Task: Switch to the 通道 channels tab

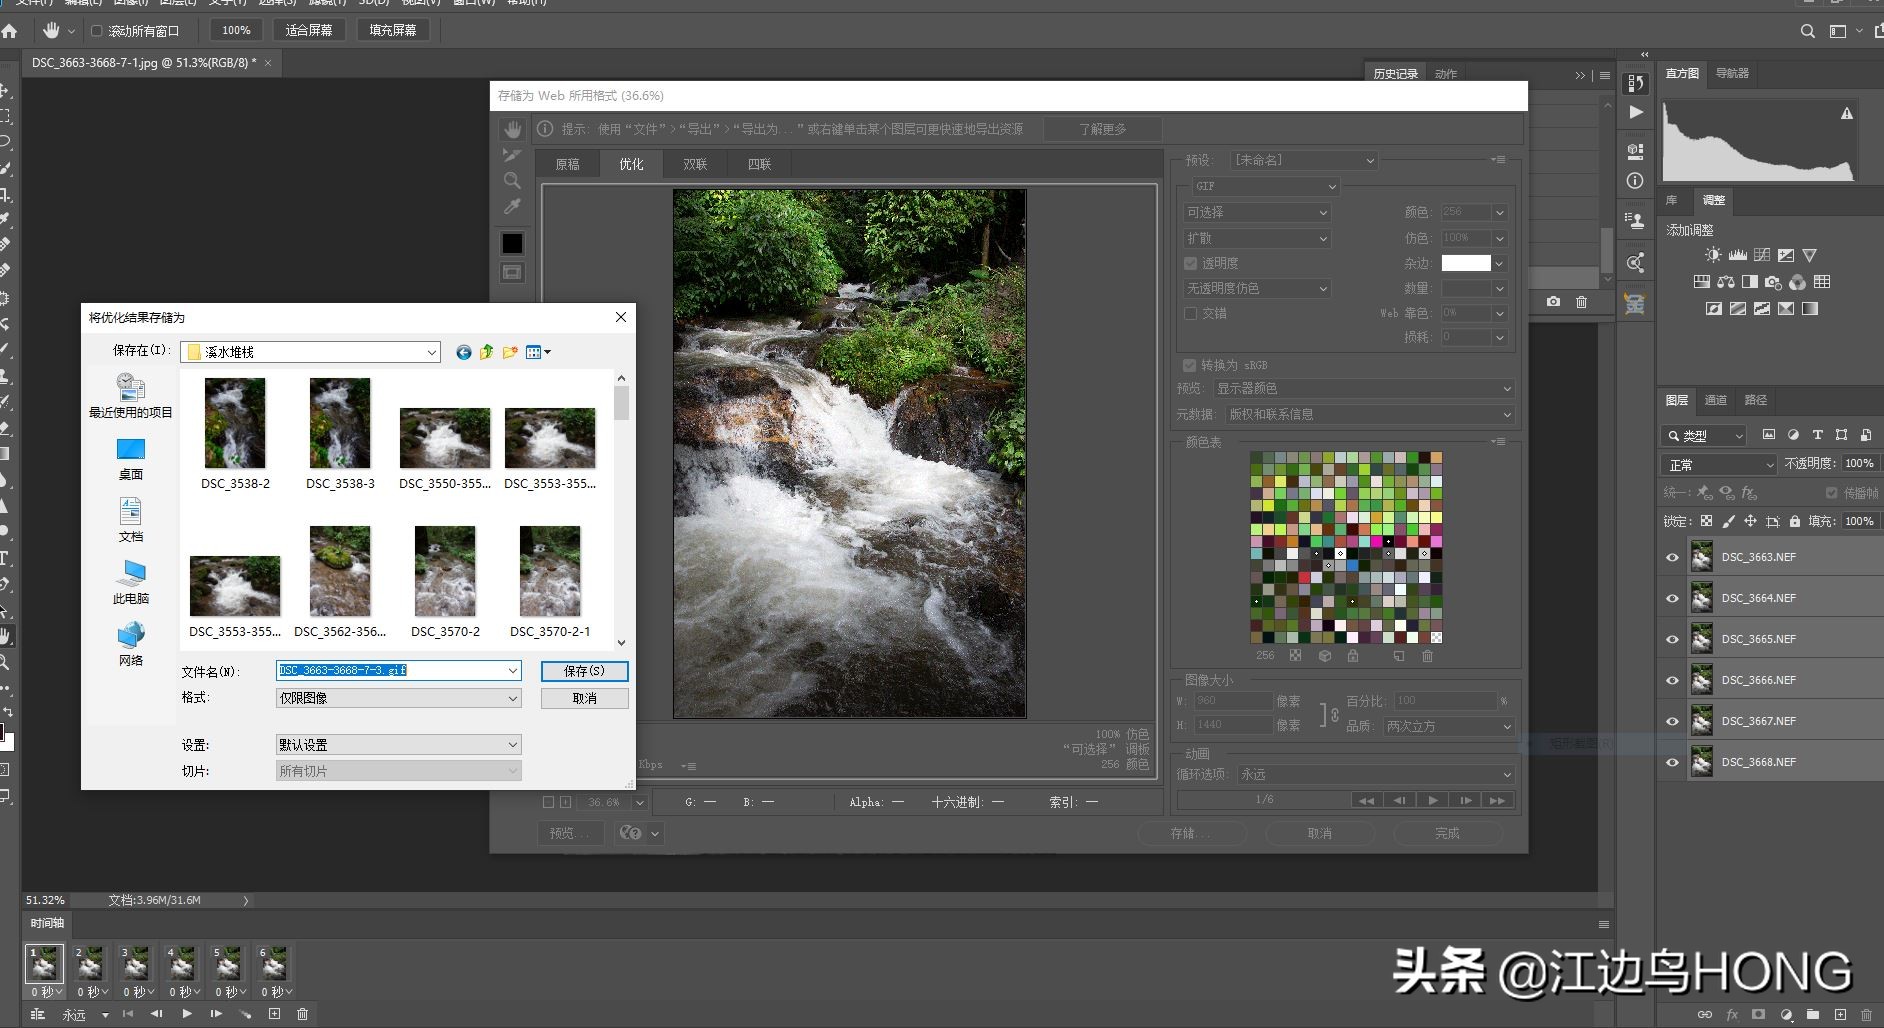Action: [1715, 400]
